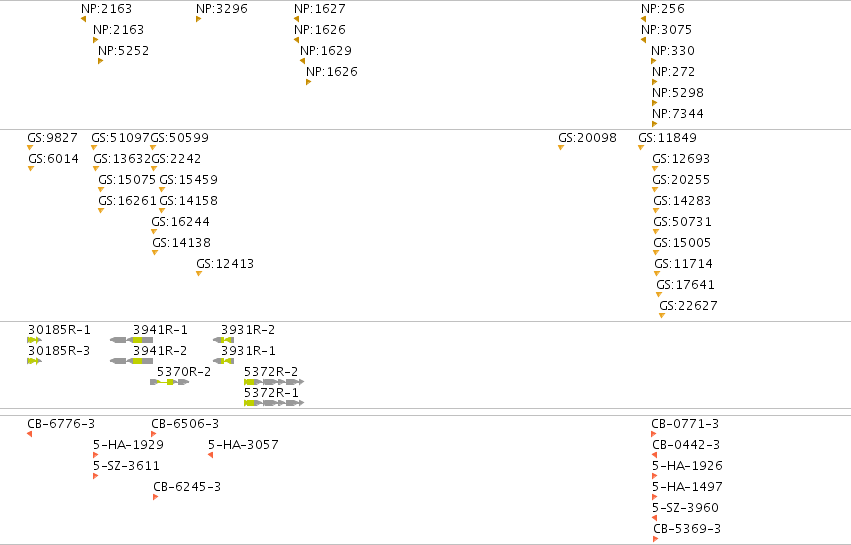Screen dimensions: 851x545
Task: Select the GS:15005 feature label
Action: (x=682, y=243)
